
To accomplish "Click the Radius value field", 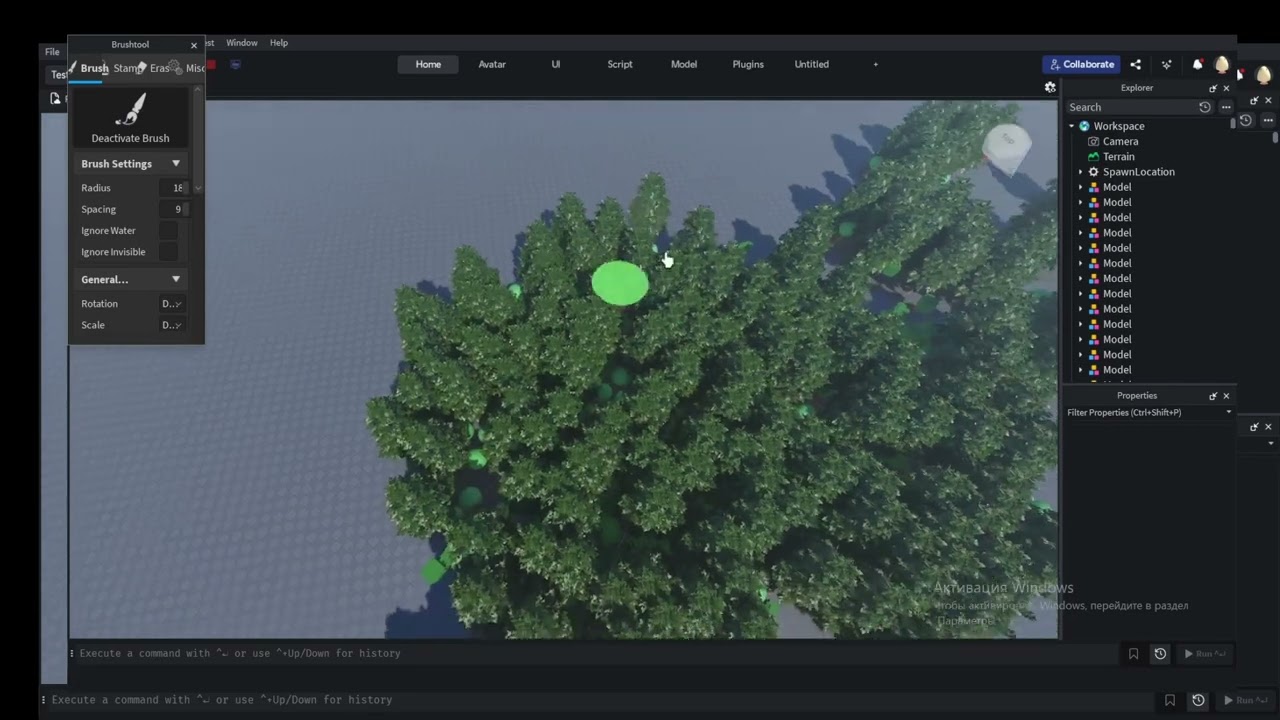I will click(x=175, y=188).
